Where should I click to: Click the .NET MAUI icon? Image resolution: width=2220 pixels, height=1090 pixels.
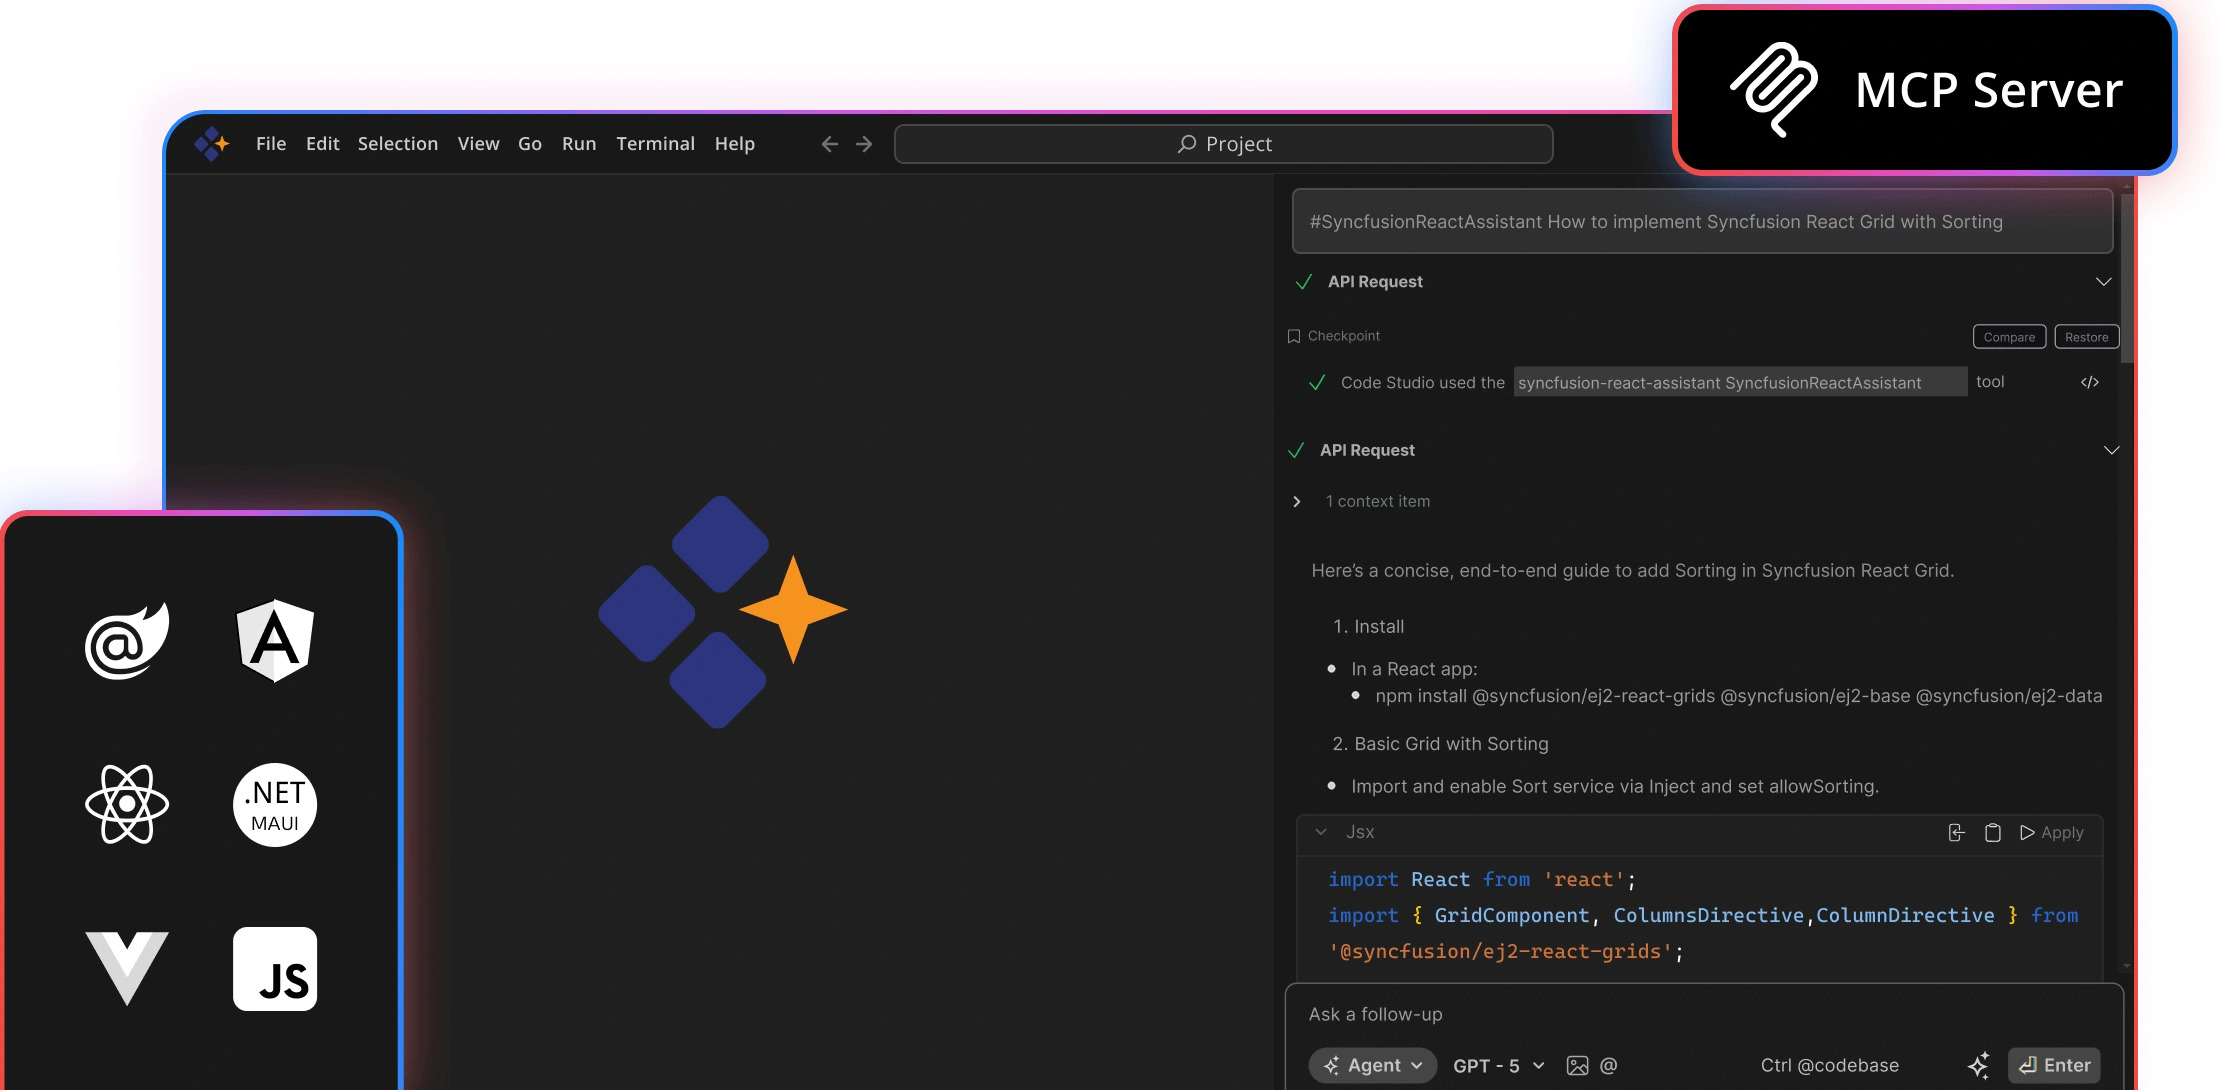(275, 804)
